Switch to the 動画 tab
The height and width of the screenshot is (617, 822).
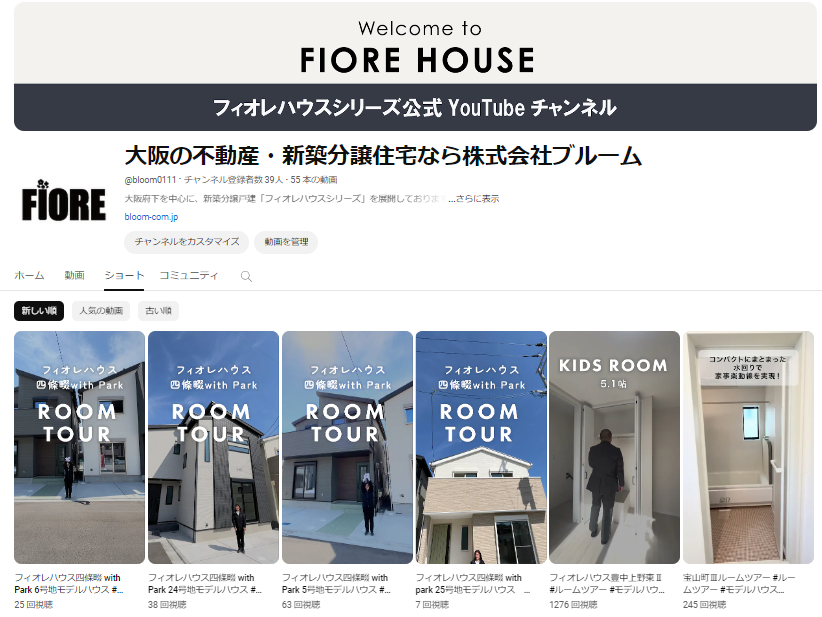pos(74,275)
